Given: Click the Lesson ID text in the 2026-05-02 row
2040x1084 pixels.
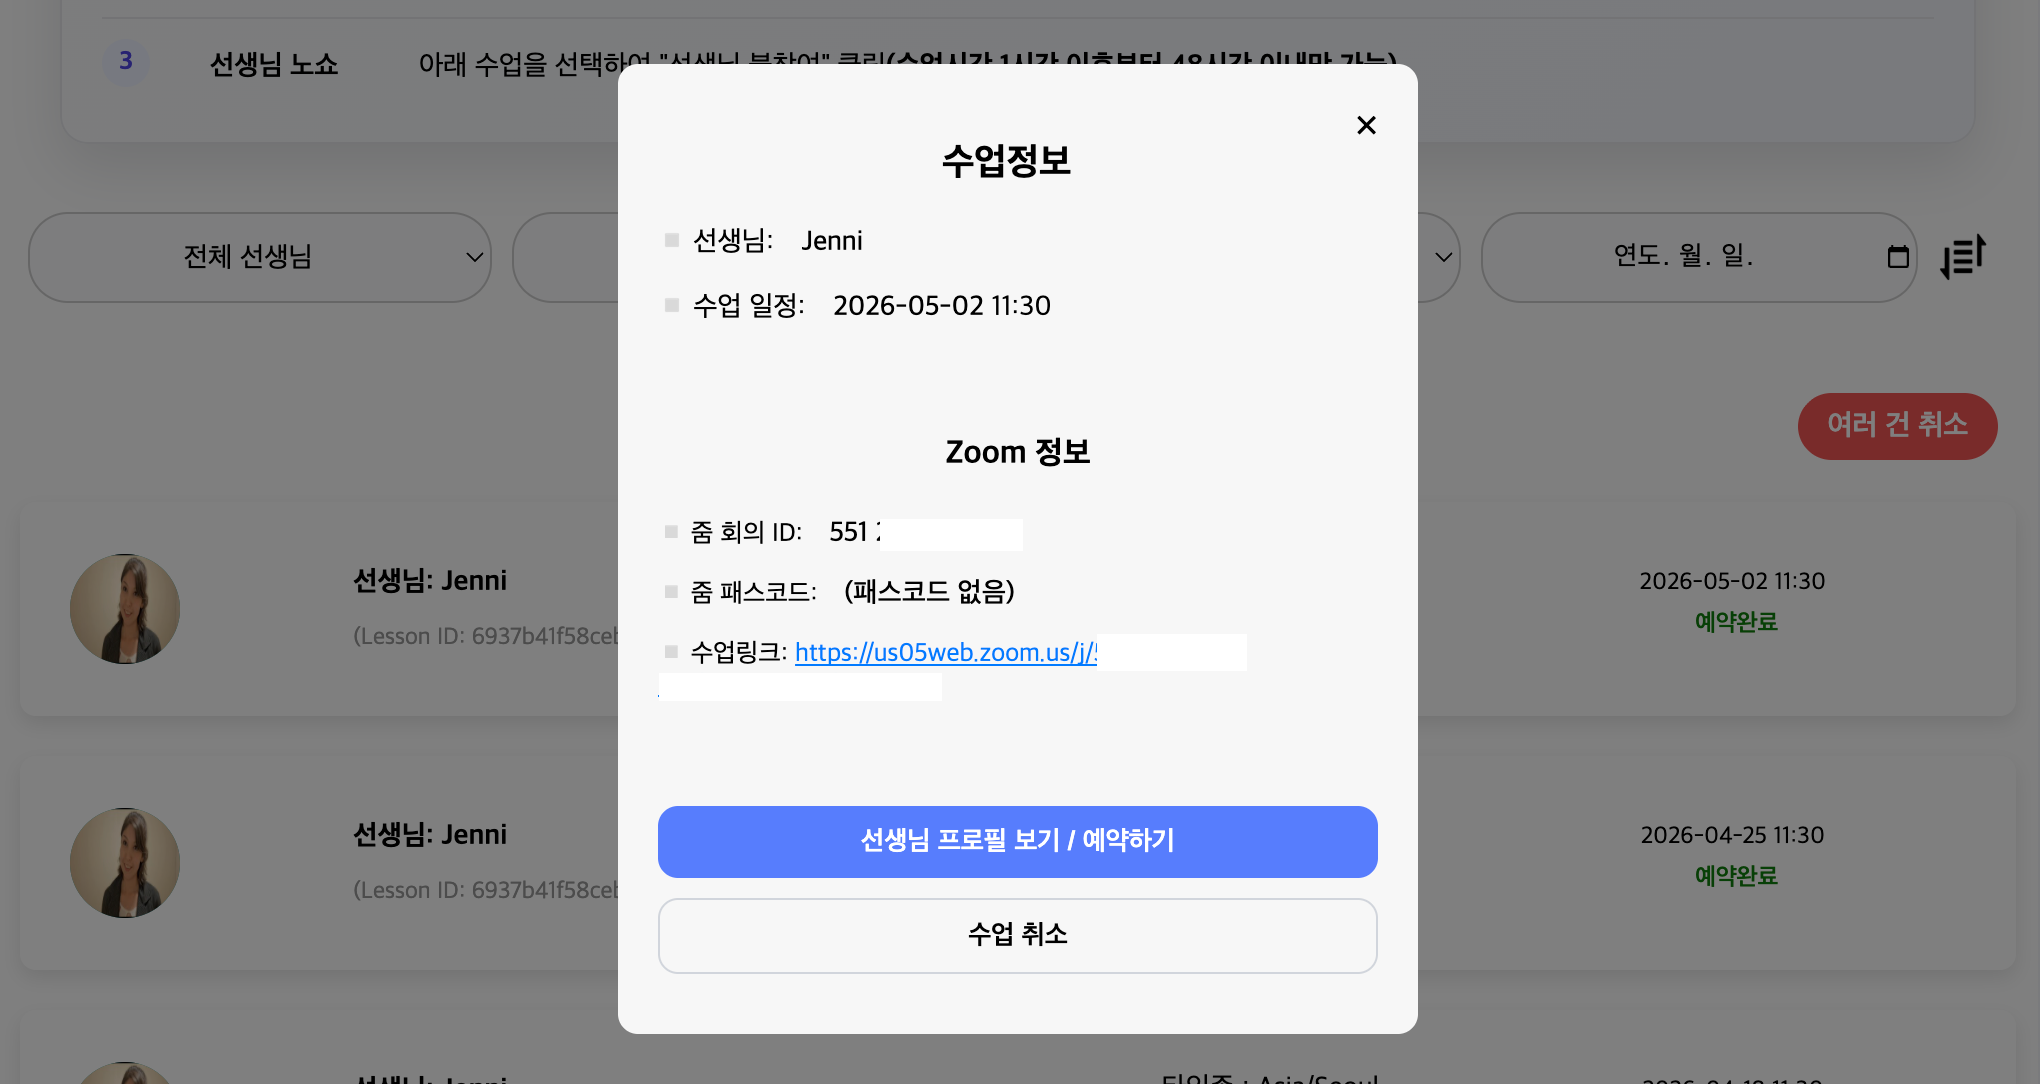Looking at the screenshot, I should [x=486, y=637].
